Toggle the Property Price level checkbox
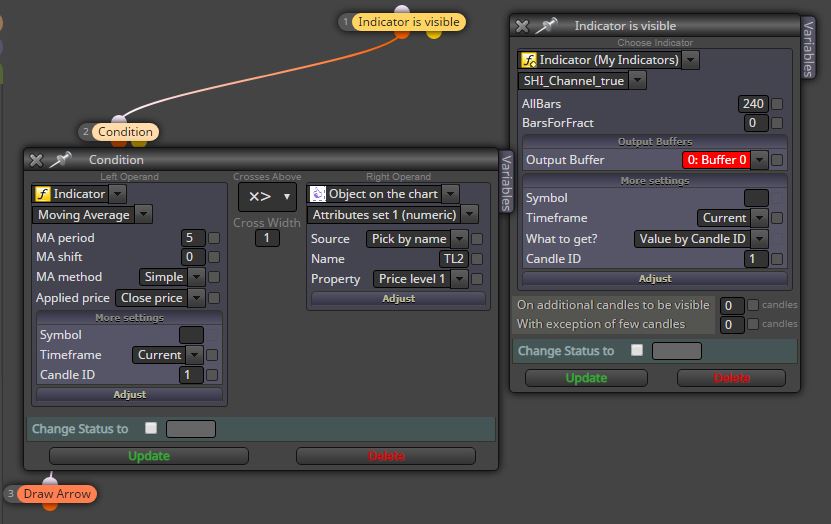The height and width of the screenshot is (524, 831). pos(477,279)
